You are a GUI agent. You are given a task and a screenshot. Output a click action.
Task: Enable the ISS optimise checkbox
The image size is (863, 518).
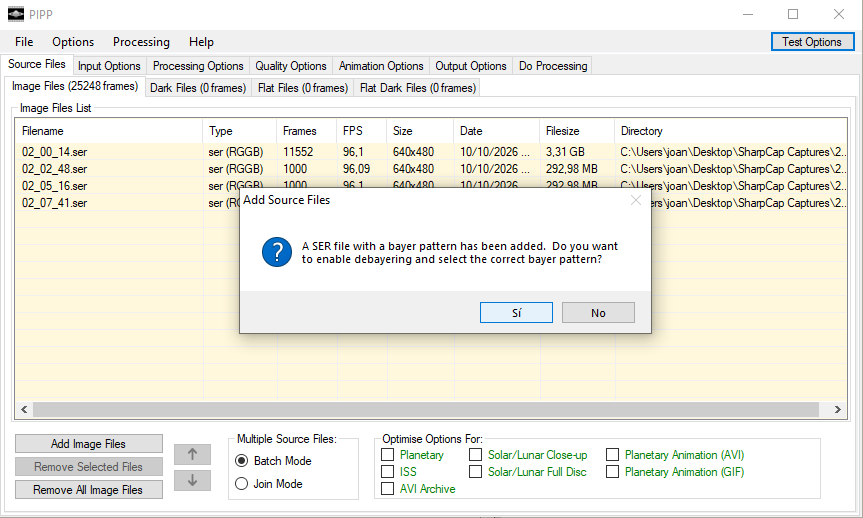tap(387, 472)
